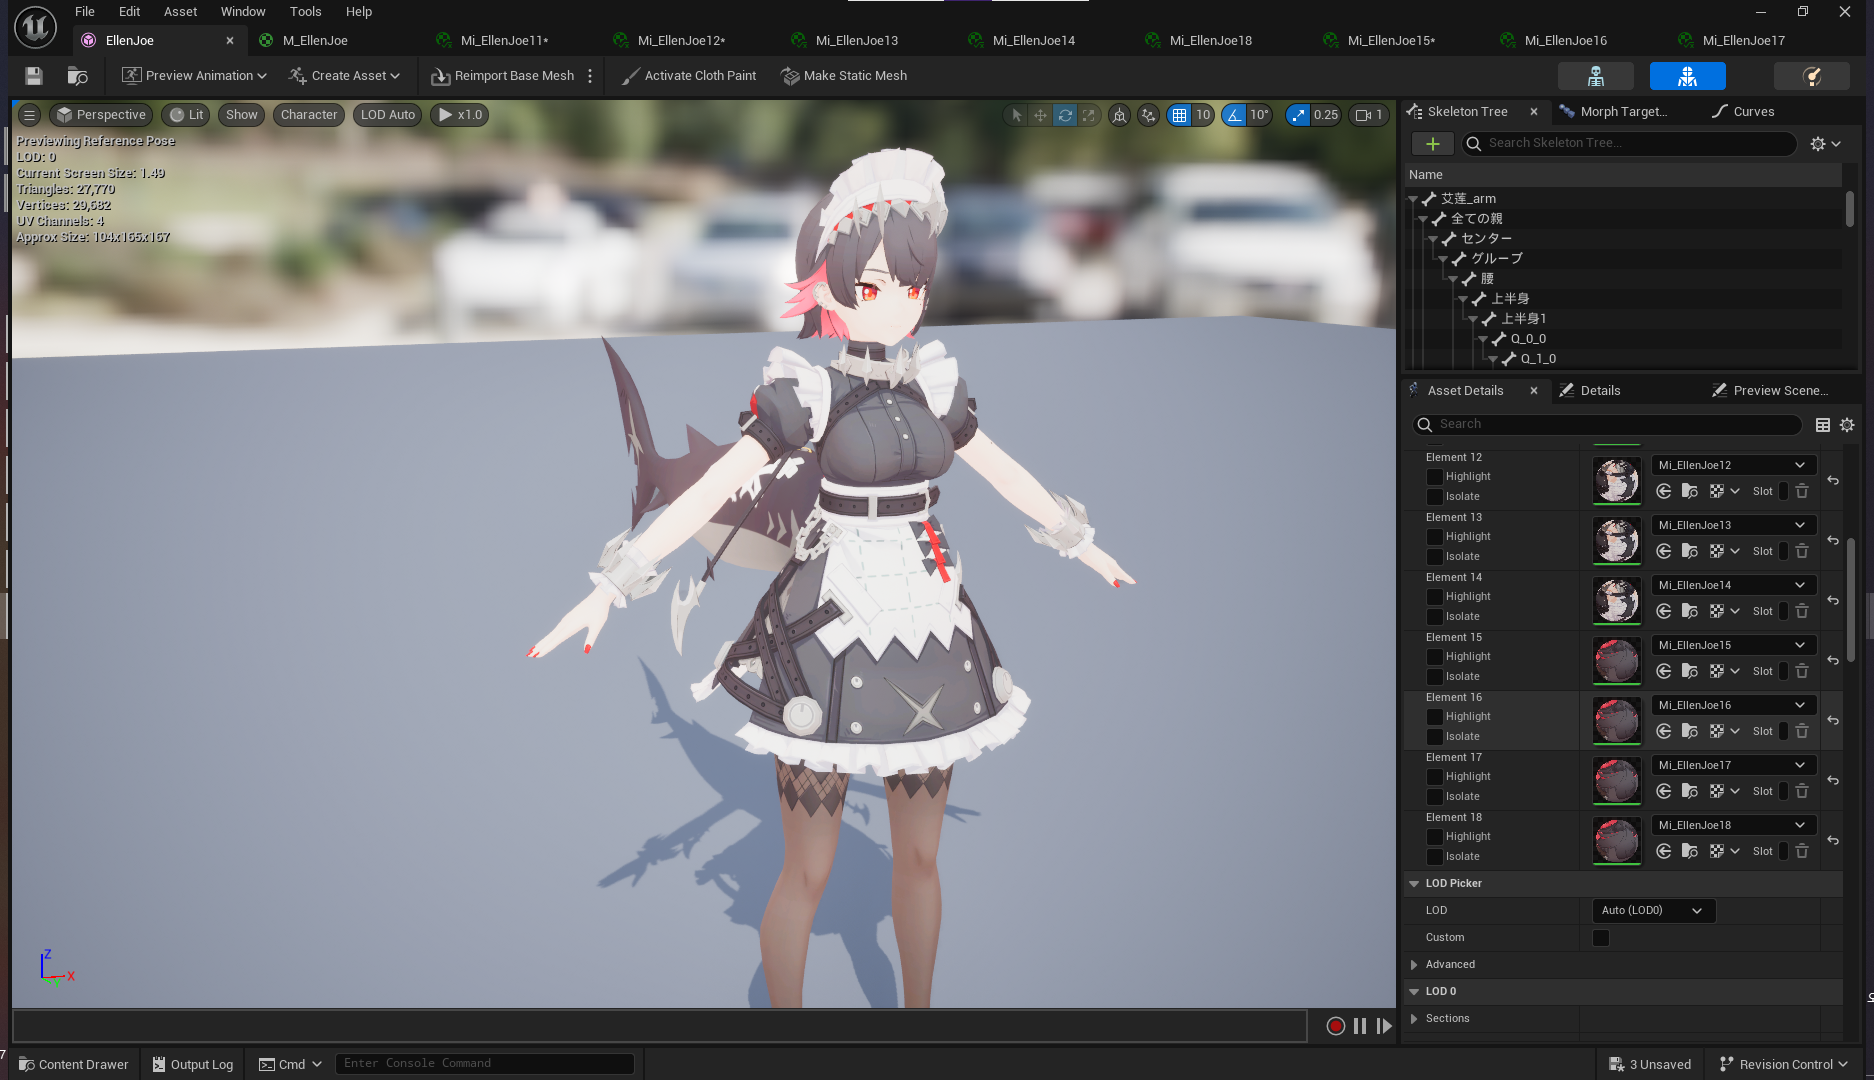Open Asset Details settings gear
1874x1080 pixels.
pyautogui.click(x=1847, y=425)
